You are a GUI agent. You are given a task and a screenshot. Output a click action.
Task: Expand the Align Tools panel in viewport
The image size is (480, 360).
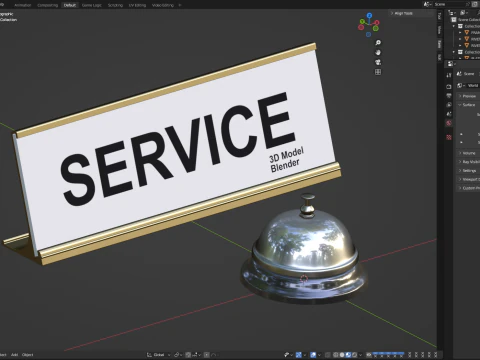(x=402, y=13)
